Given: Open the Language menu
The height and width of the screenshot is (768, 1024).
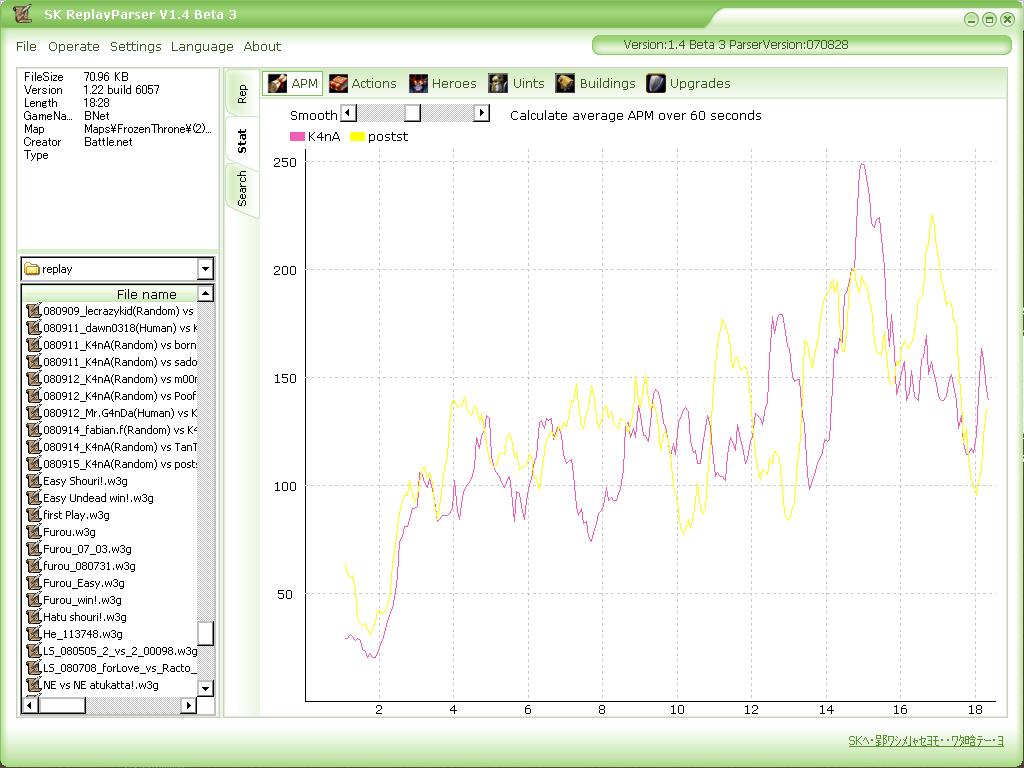Looking at the screenshot, I should [202, 46].
